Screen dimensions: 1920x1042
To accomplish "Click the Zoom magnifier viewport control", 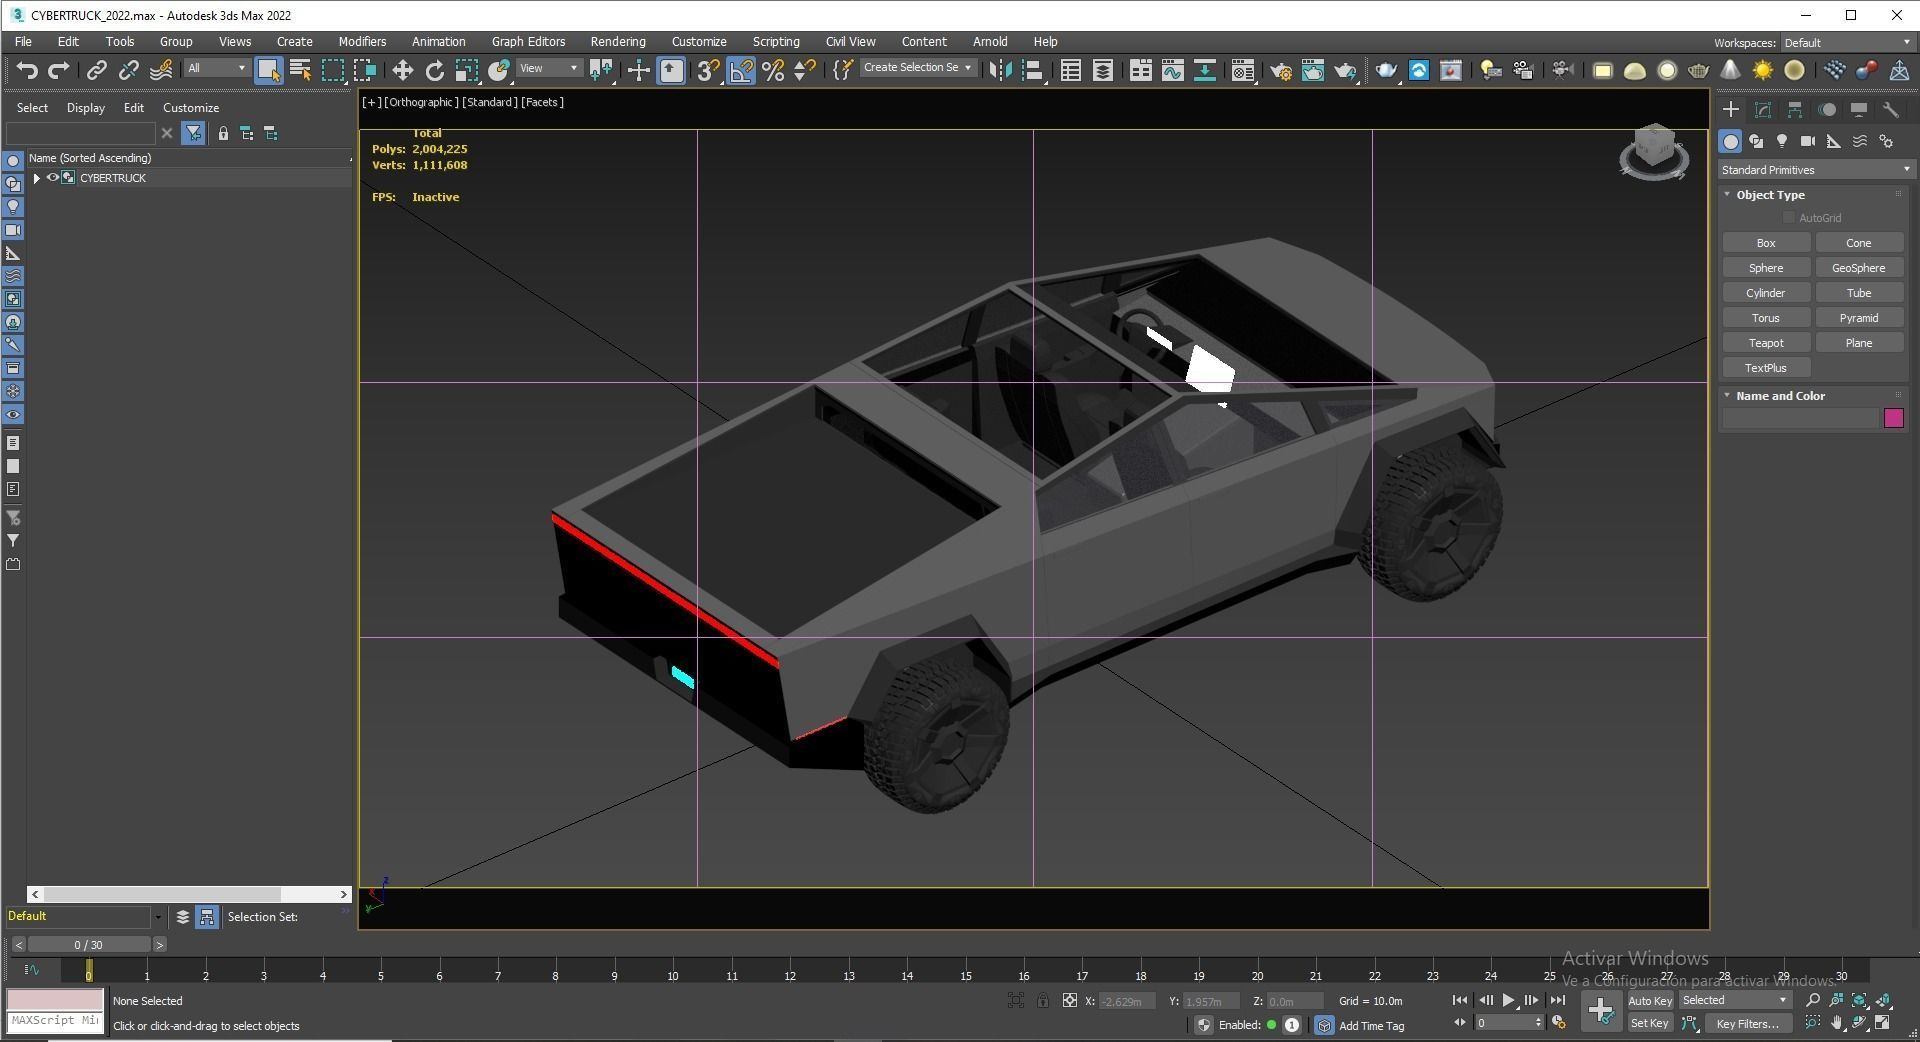I will (1813, 1000).
